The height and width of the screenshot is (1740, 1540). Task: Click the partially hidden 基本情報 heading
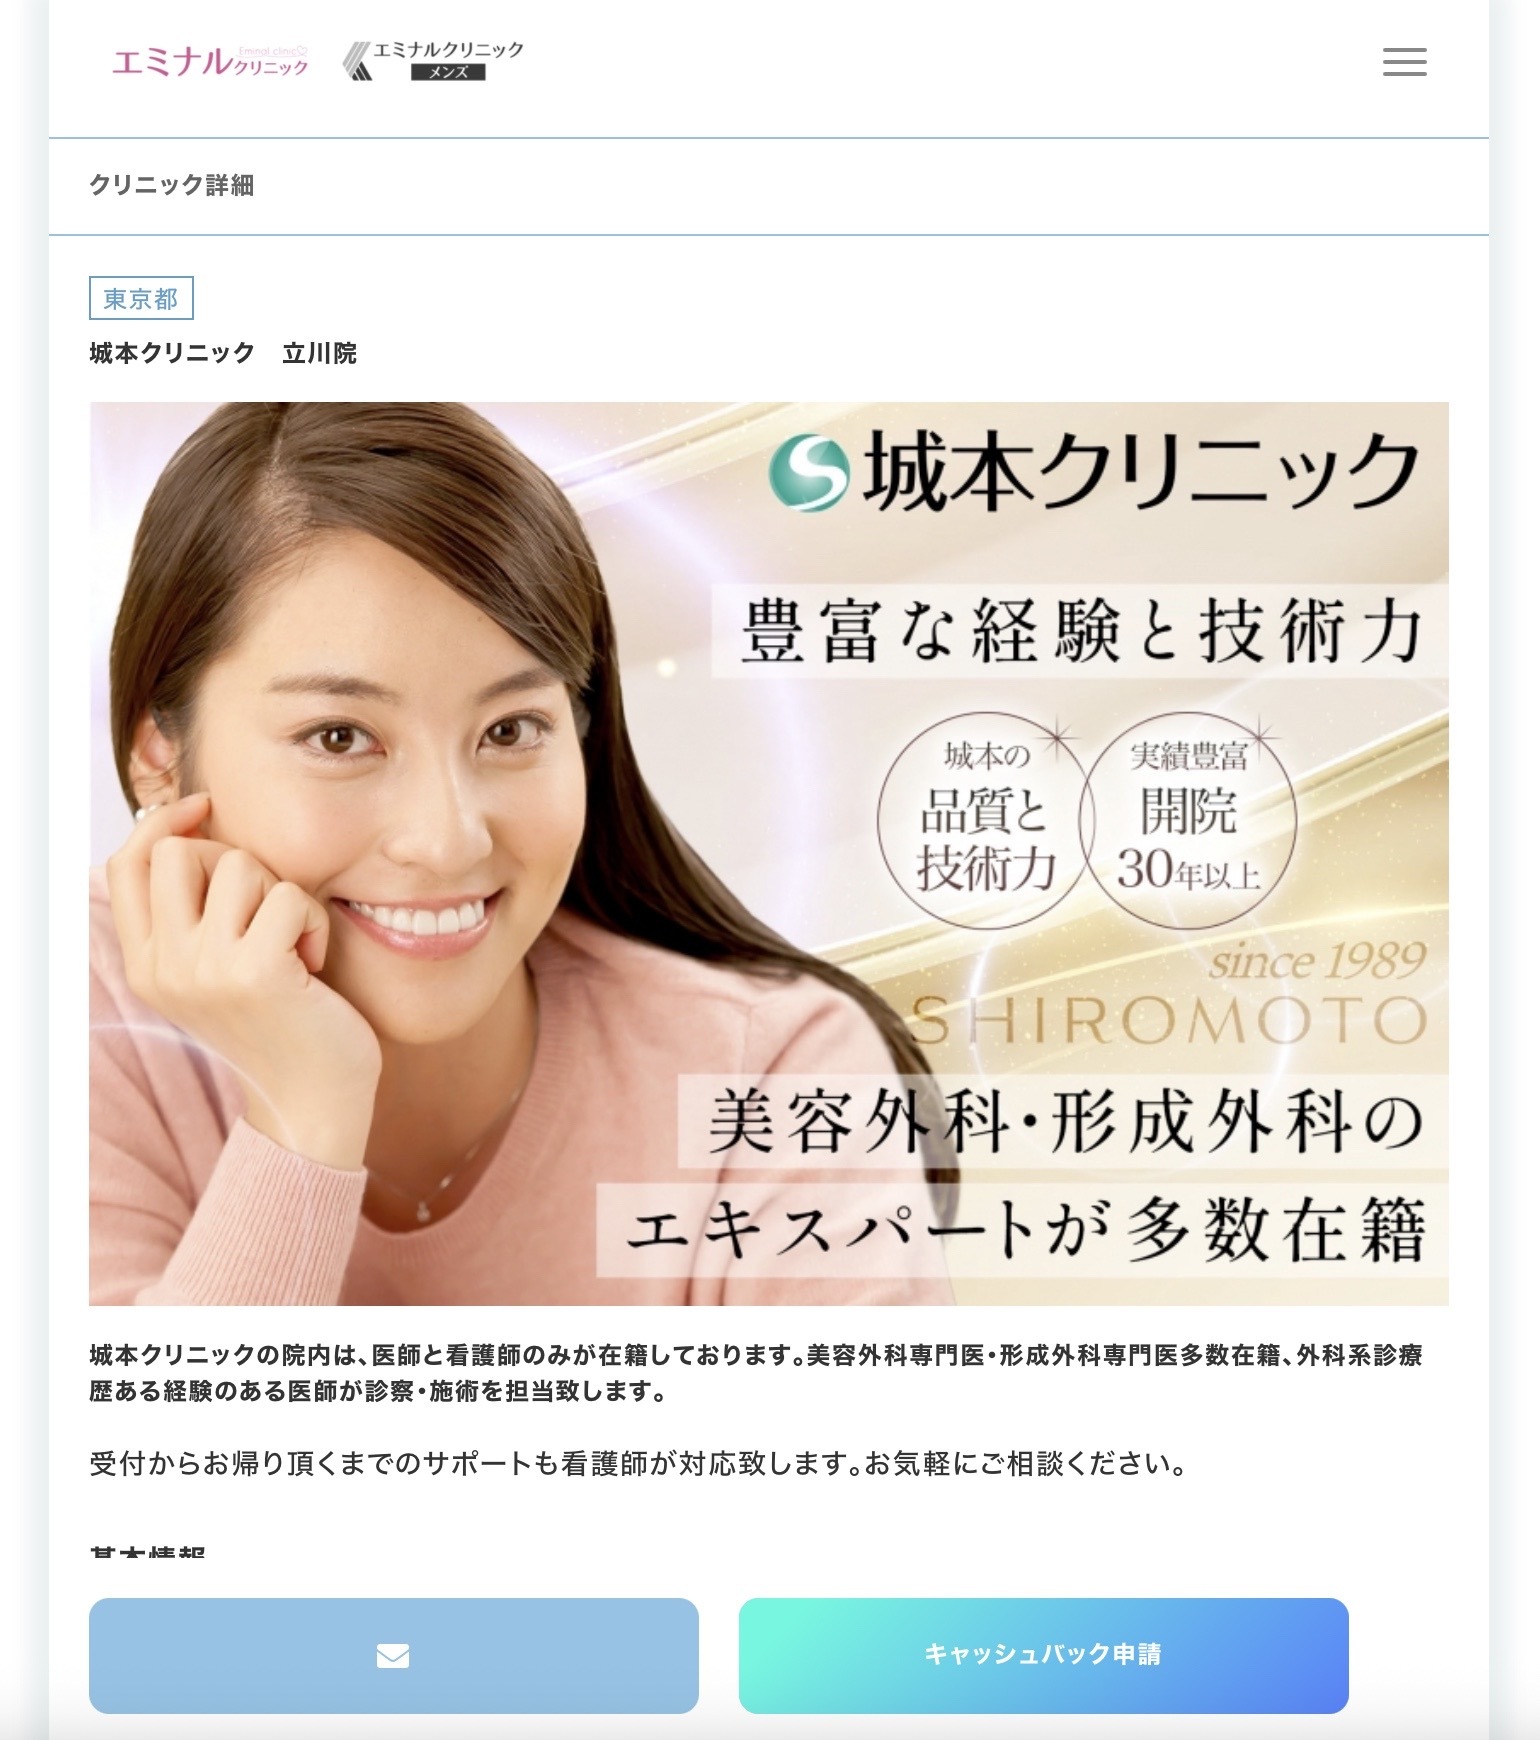[x=147, y=1551]
